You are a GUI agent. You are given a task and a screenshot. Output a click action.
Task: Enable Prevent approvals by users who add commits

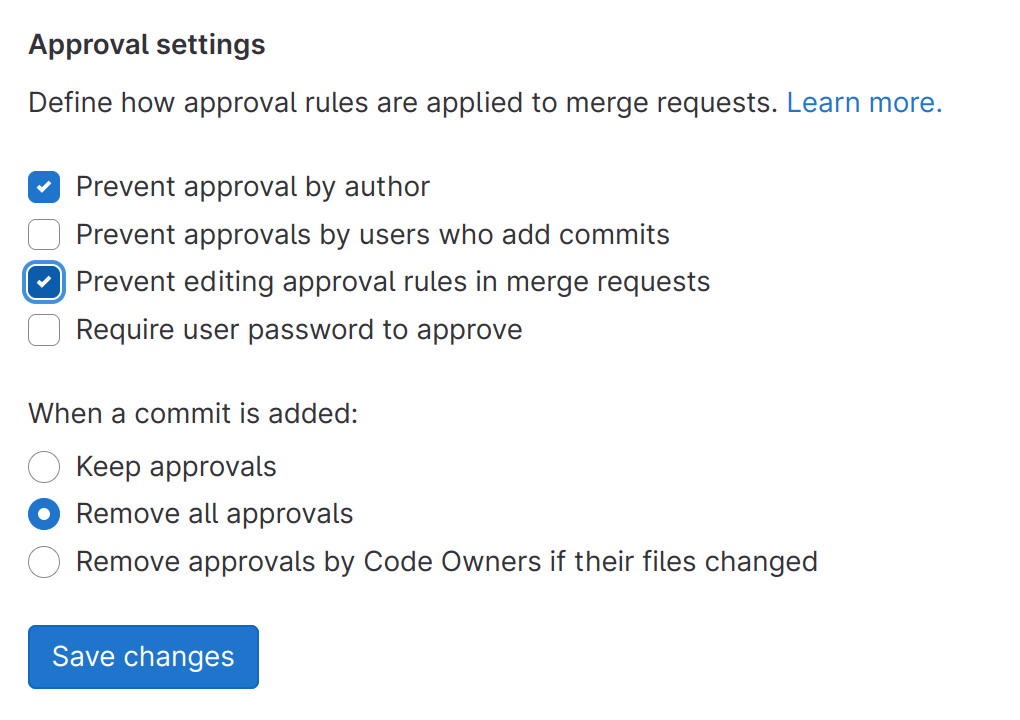point(44,235)
